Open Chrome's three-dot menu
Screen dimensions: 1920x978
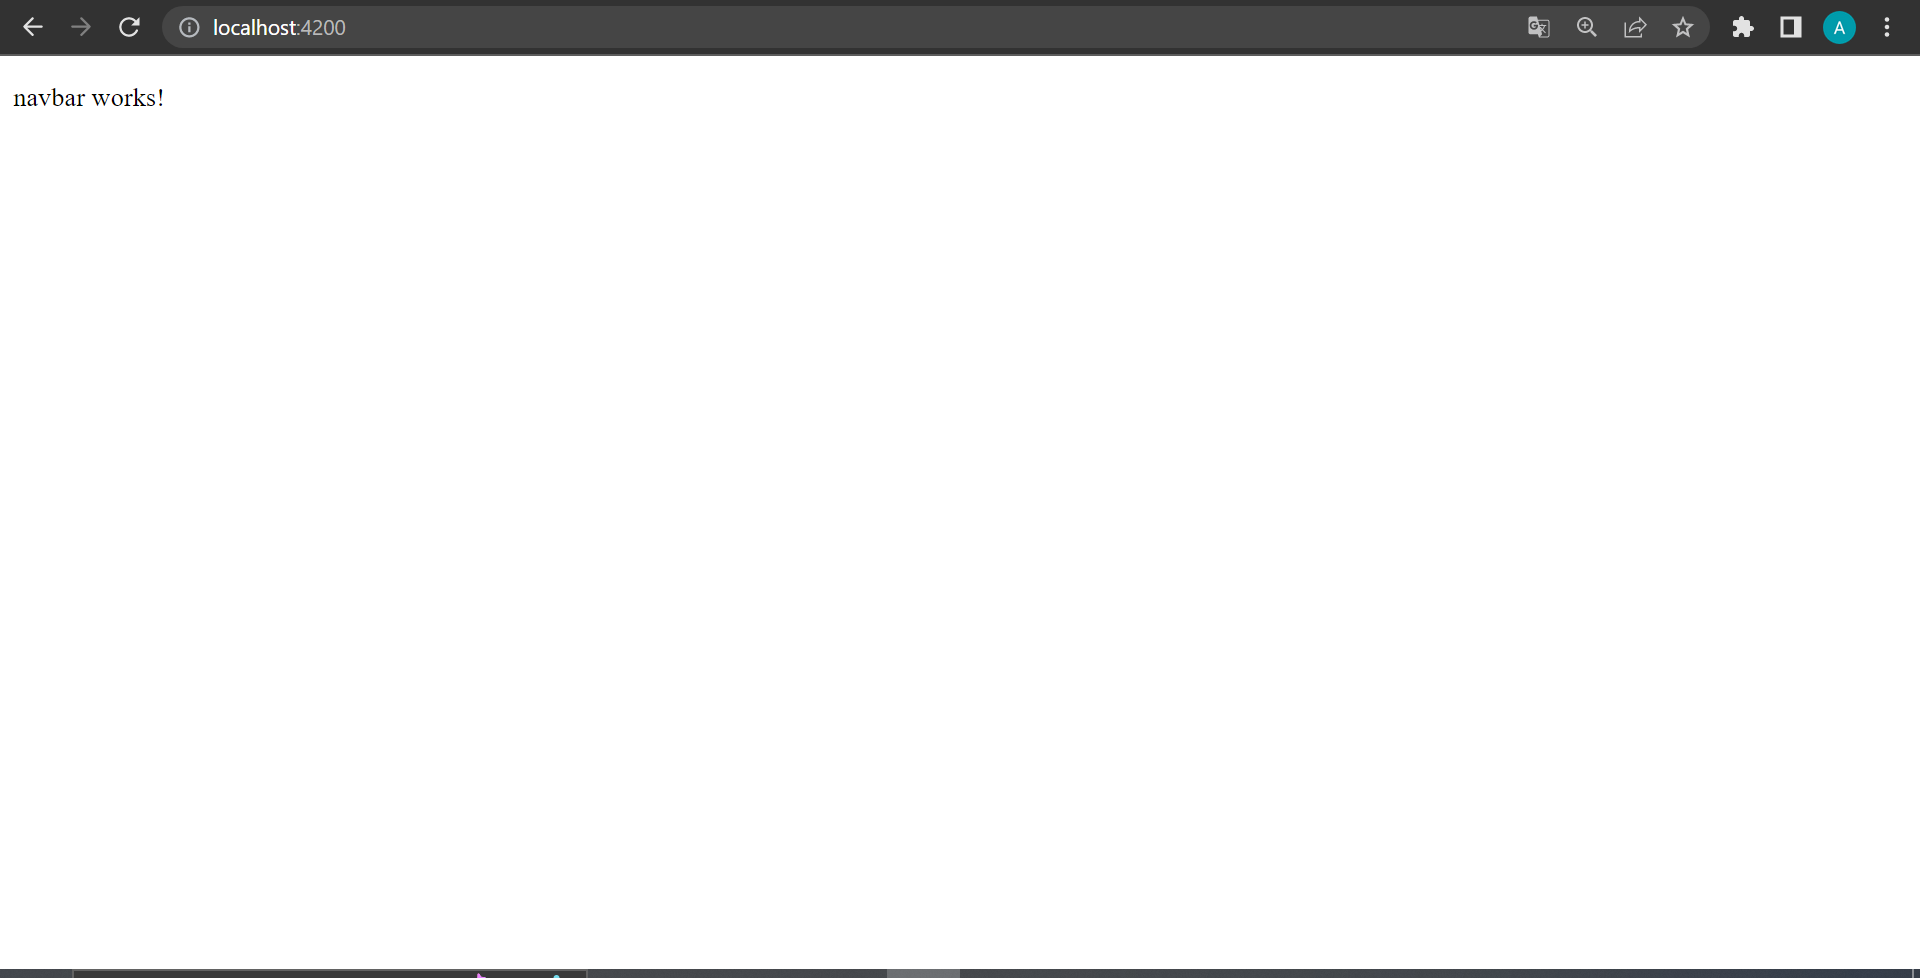(1887, 27)
